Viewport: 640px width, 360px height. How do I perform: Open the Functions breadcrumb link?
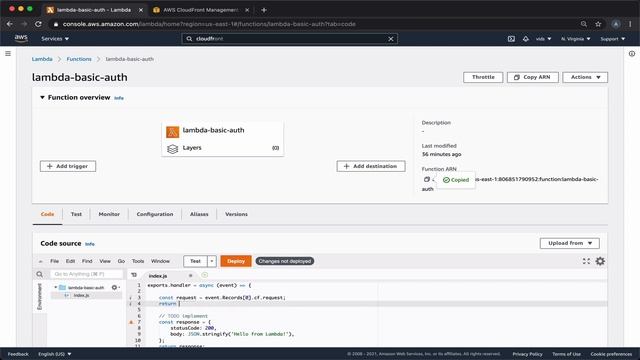(79, 59)
